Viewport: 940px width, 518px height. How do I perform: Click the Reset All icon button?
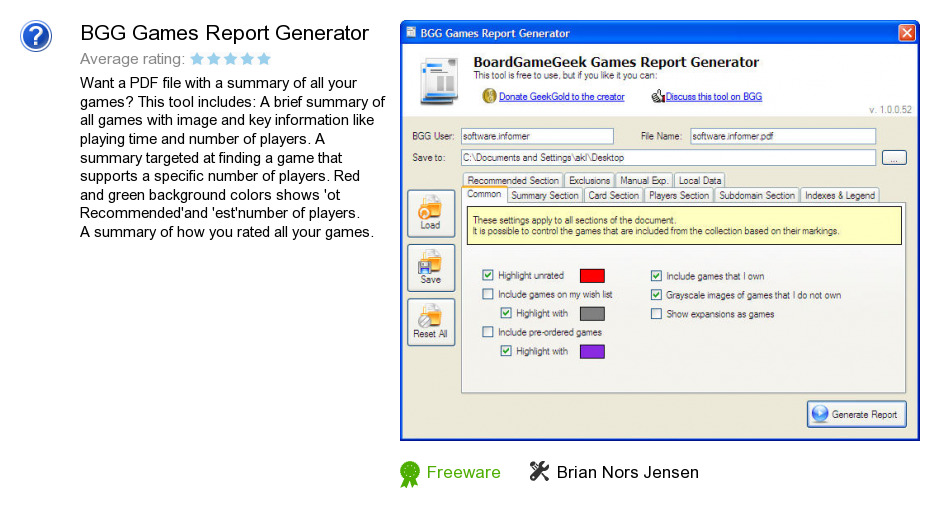[430, 322]
